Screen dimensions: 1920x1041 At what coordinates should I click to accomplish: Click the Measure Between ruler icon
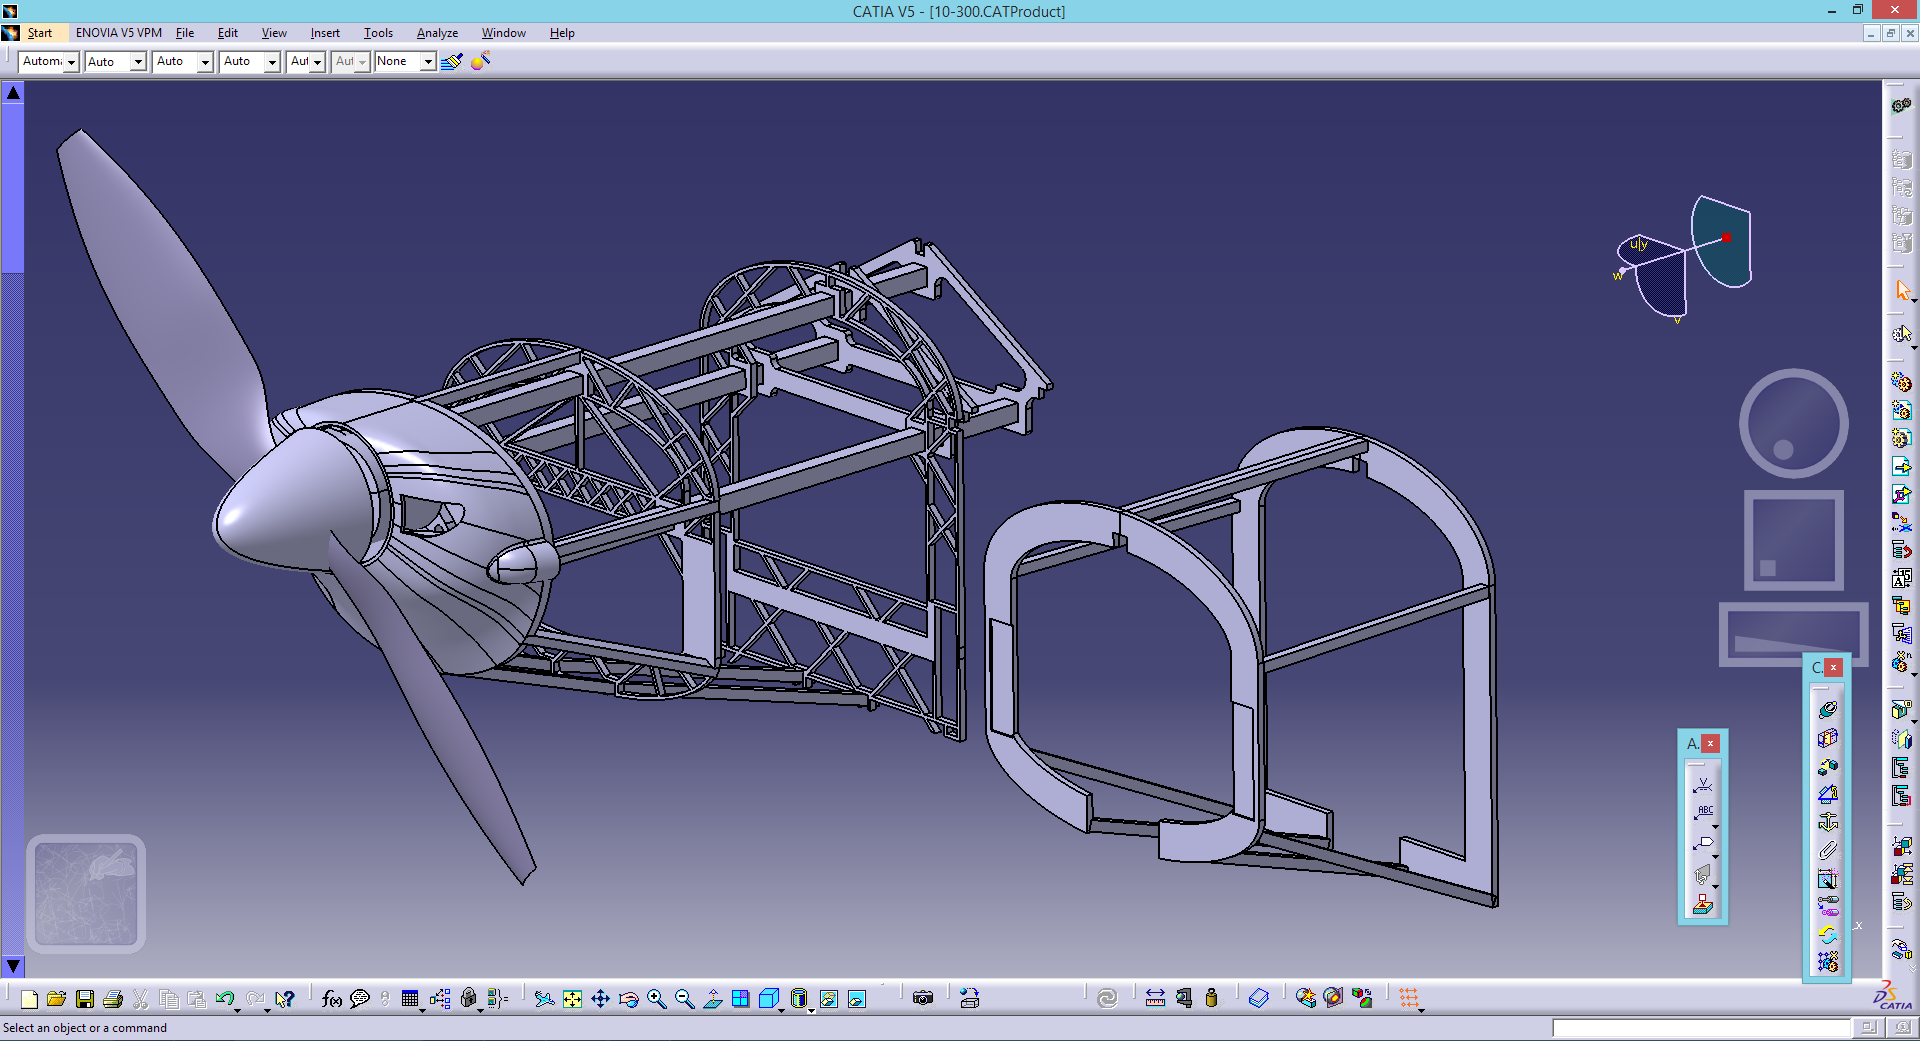pyautogui.click(x=1155, y=998)
